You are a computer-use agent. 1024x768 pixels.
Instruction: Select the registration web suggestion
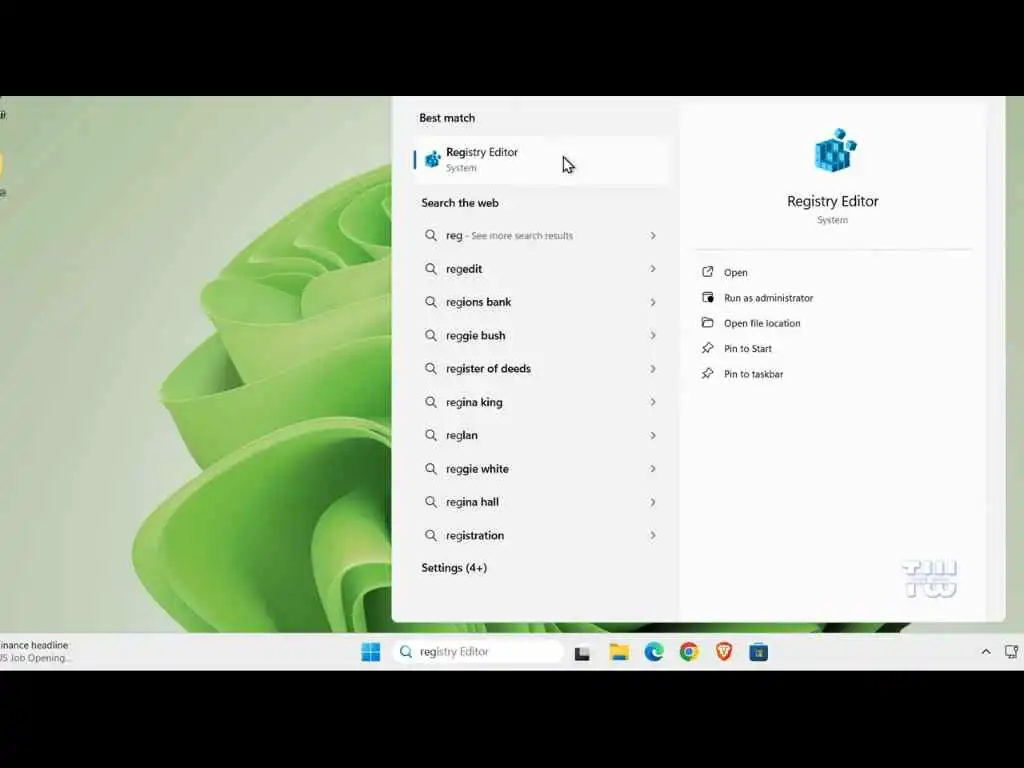[x=541, y=536]
